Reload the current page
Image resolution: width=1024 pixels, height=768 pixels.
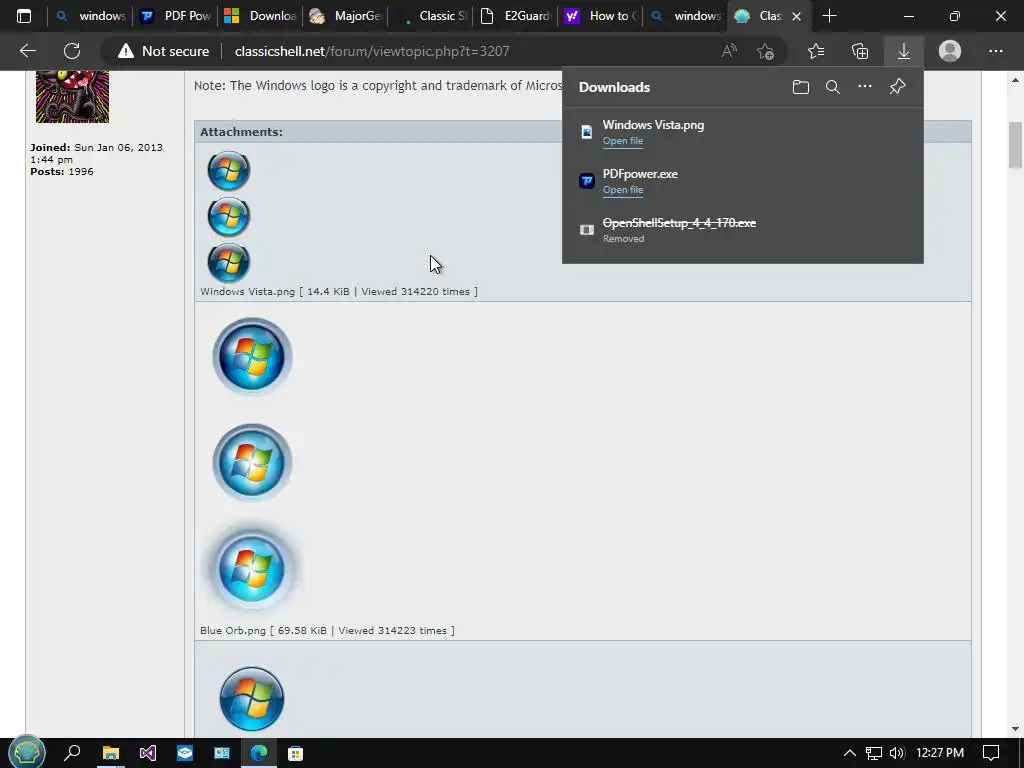[72, 51]
